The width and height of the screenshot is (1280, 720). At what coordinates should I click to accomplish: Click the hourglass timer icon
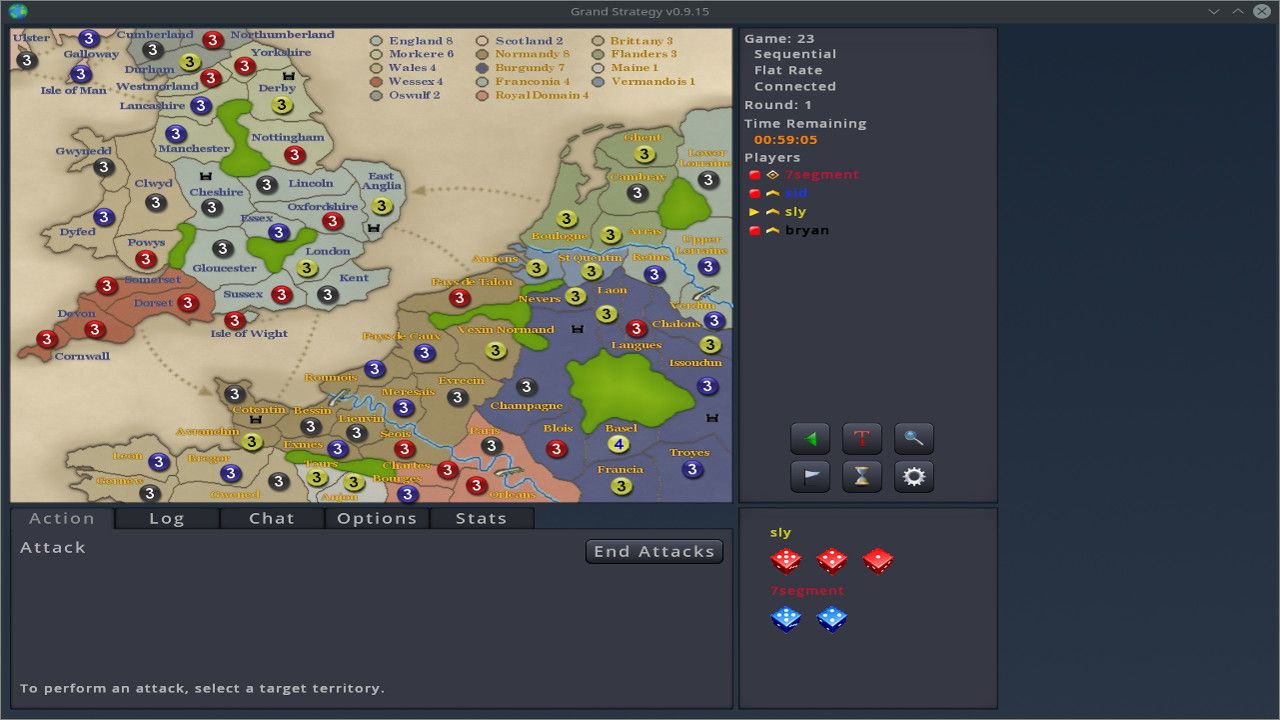(861, 476)
